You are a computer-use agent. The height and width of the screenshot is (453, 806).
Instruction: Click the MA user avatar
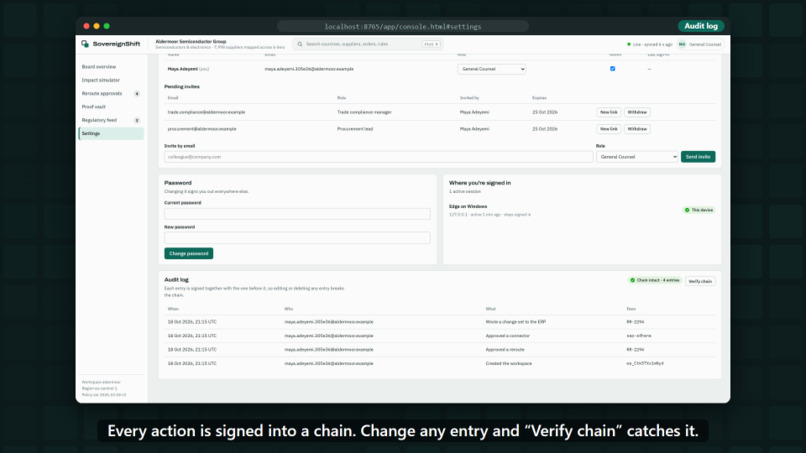point(682,44)
